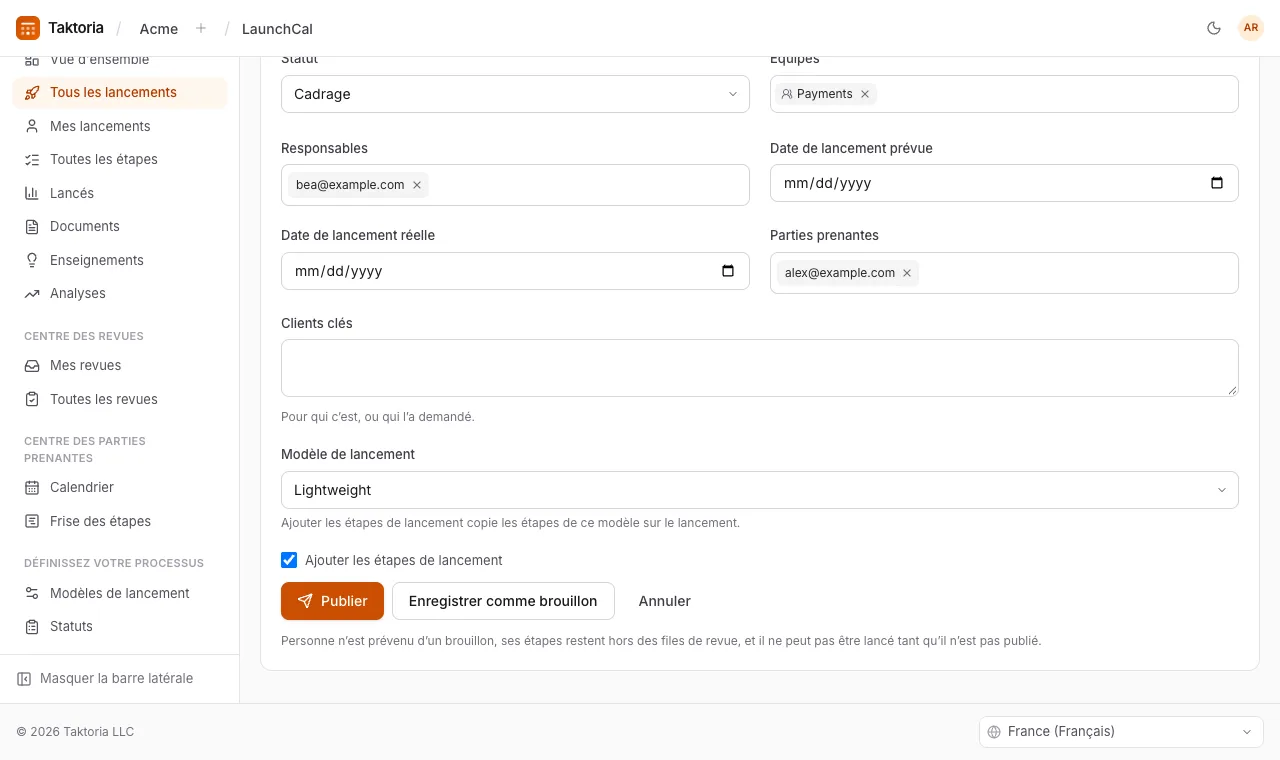Toggle dark mode moon icon
1280x760 pixels.
click(1214, 28)
